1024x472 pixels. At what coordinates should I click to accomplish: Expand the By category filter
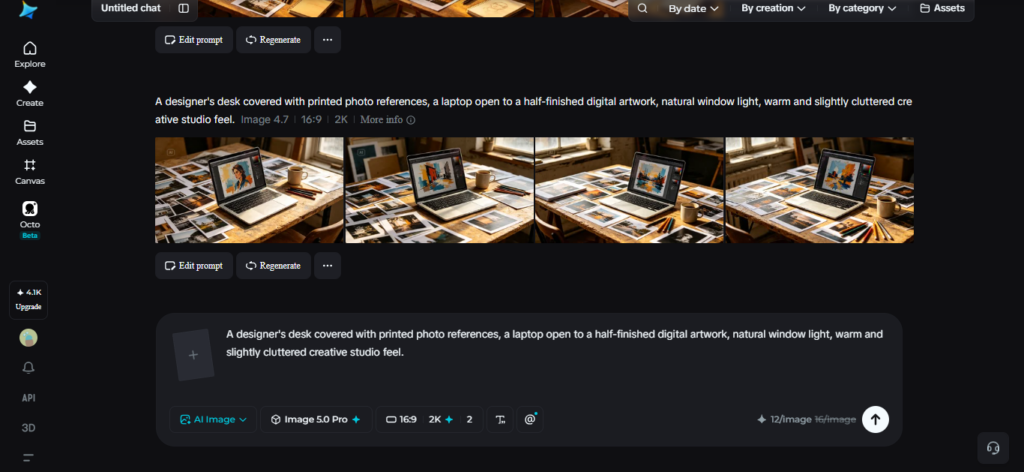pos(862,8)
